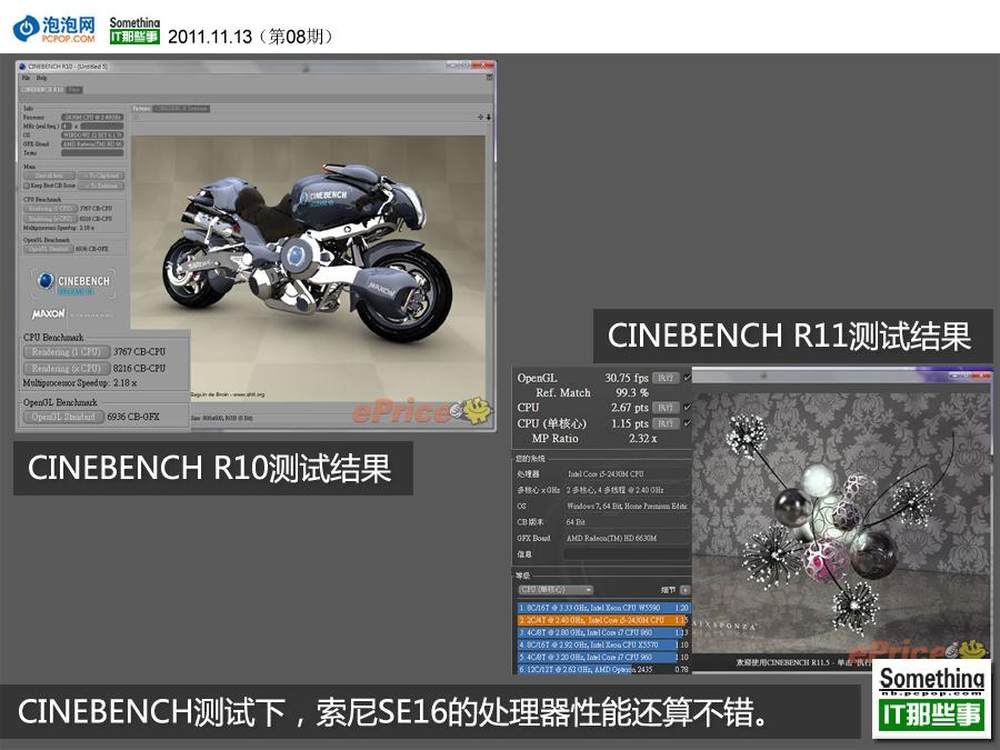Toggle the OpenGL test checkbox in R11
Viewport: 1000px width, 750px height.
[x=687, y=378]
